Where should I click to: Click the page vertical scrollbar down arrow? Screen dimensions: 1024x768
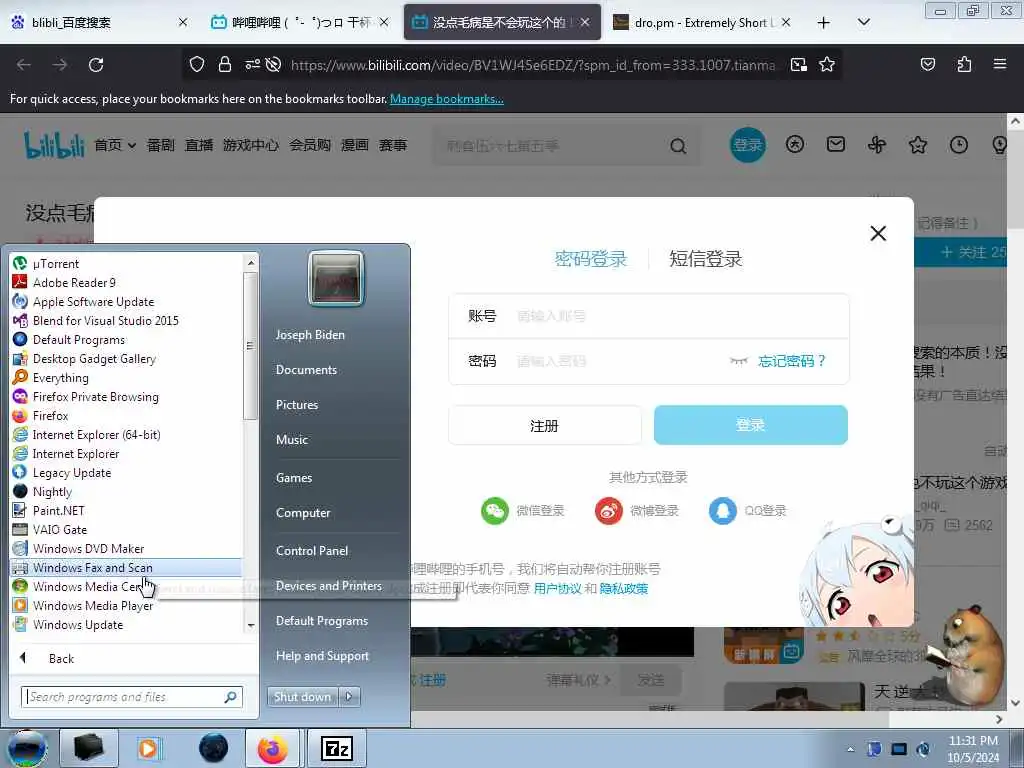(1015, 703)
